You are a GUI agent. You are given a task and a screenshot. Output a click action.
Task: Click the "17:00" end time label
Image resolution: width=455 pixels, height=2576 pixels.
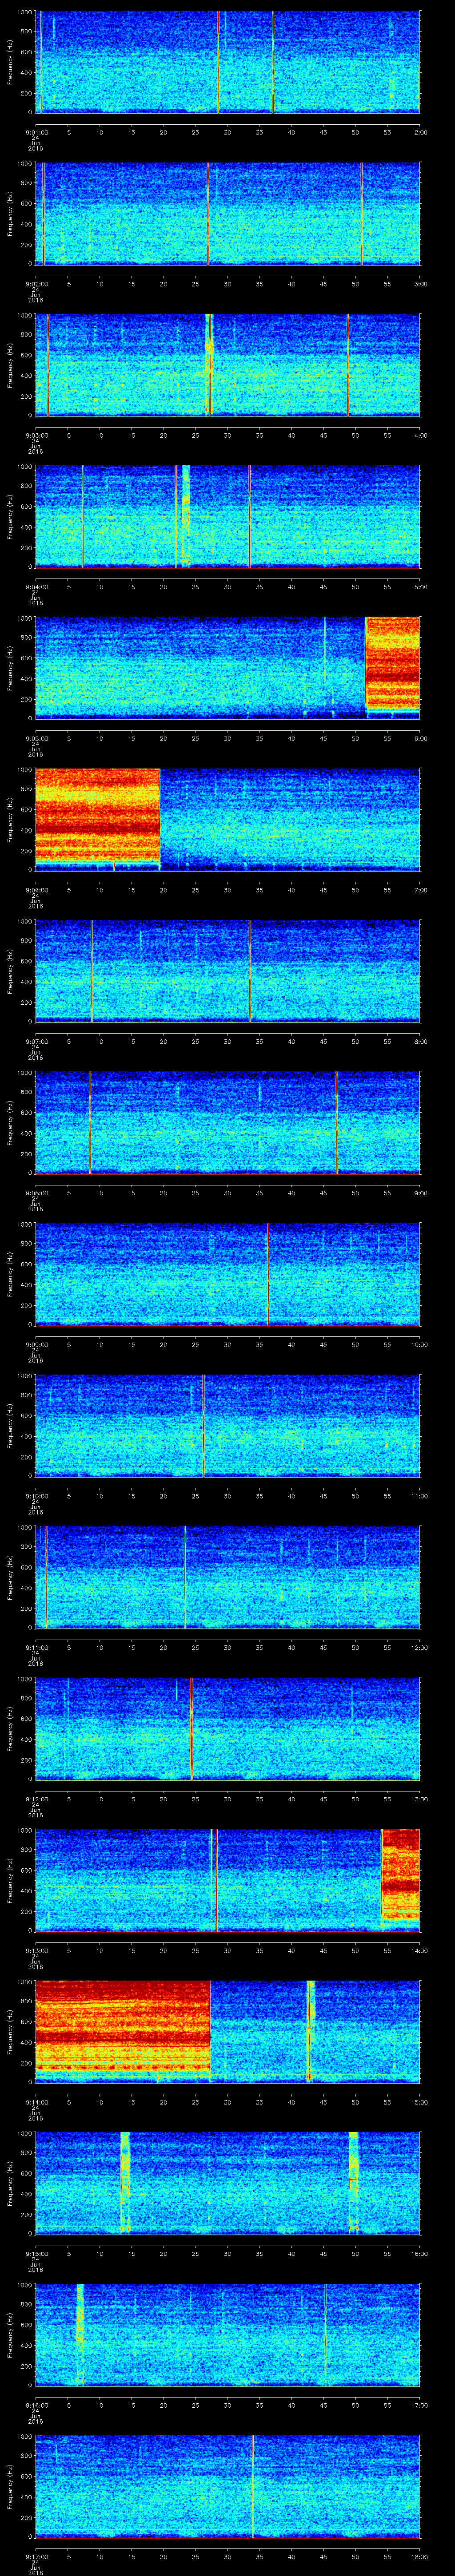point(419,2405)
